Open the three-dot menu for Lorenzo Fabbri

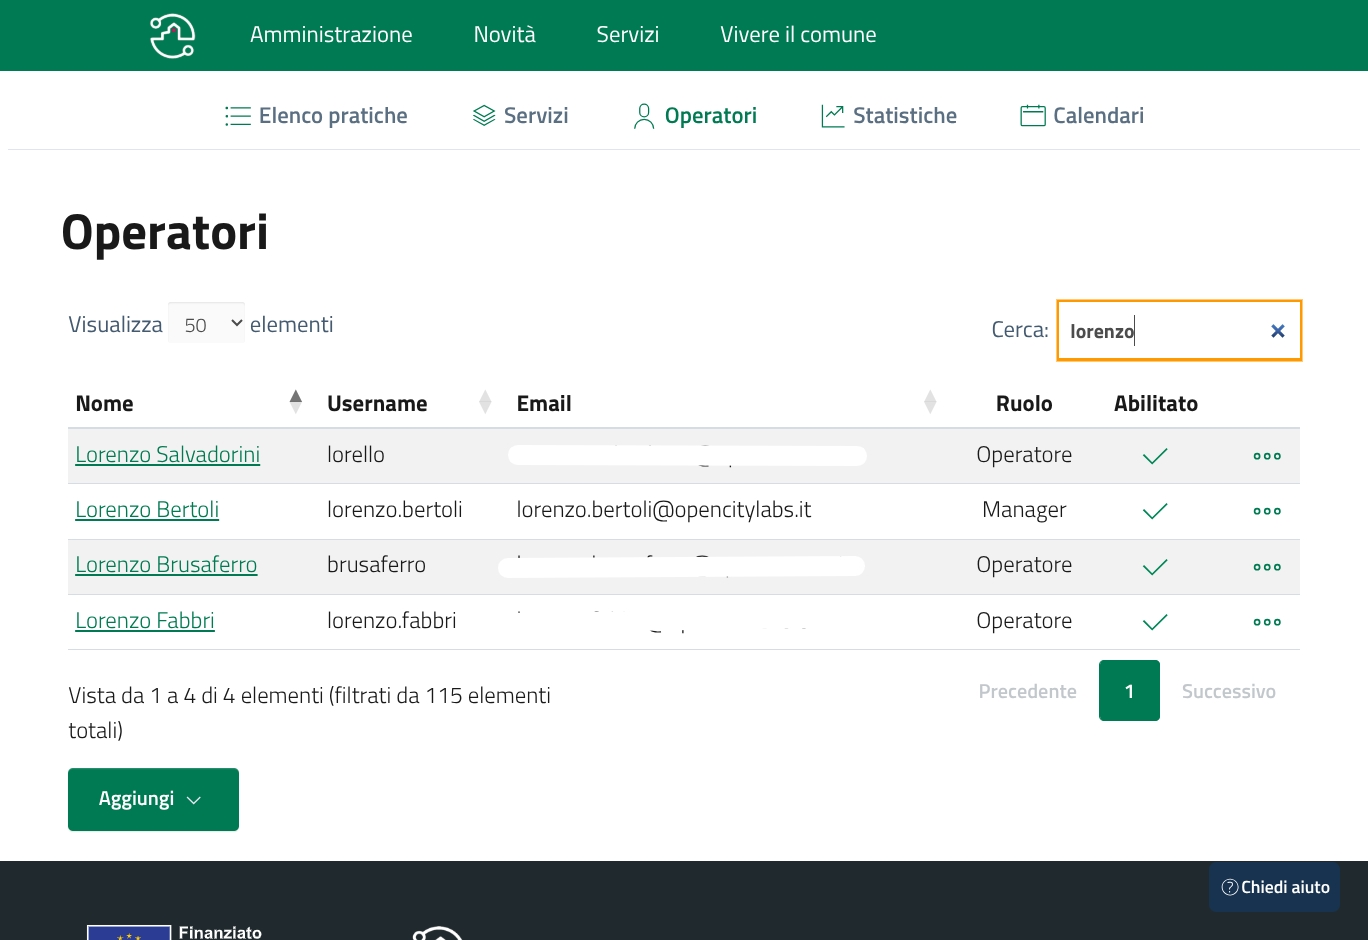pyautogui.click(x=1266, y=622)
